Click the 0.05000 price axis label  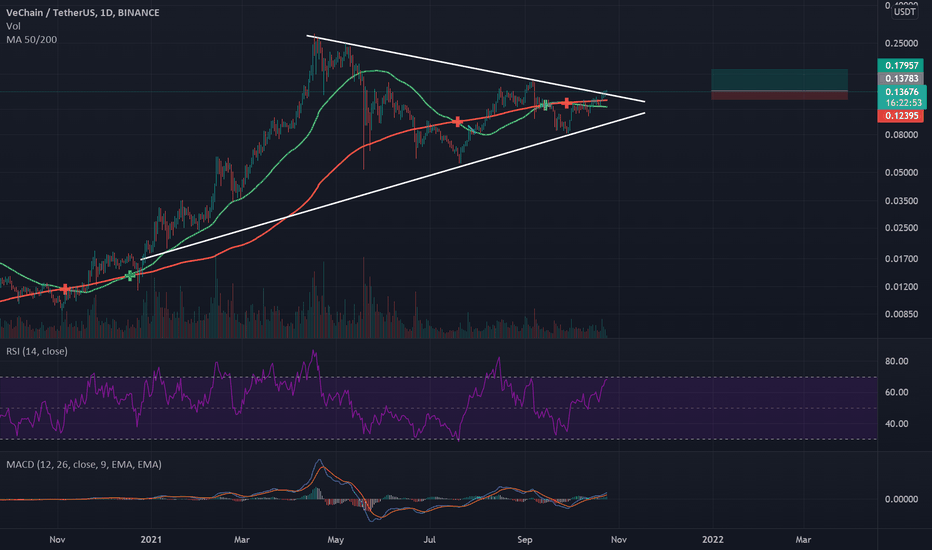[x=901, y=172]
